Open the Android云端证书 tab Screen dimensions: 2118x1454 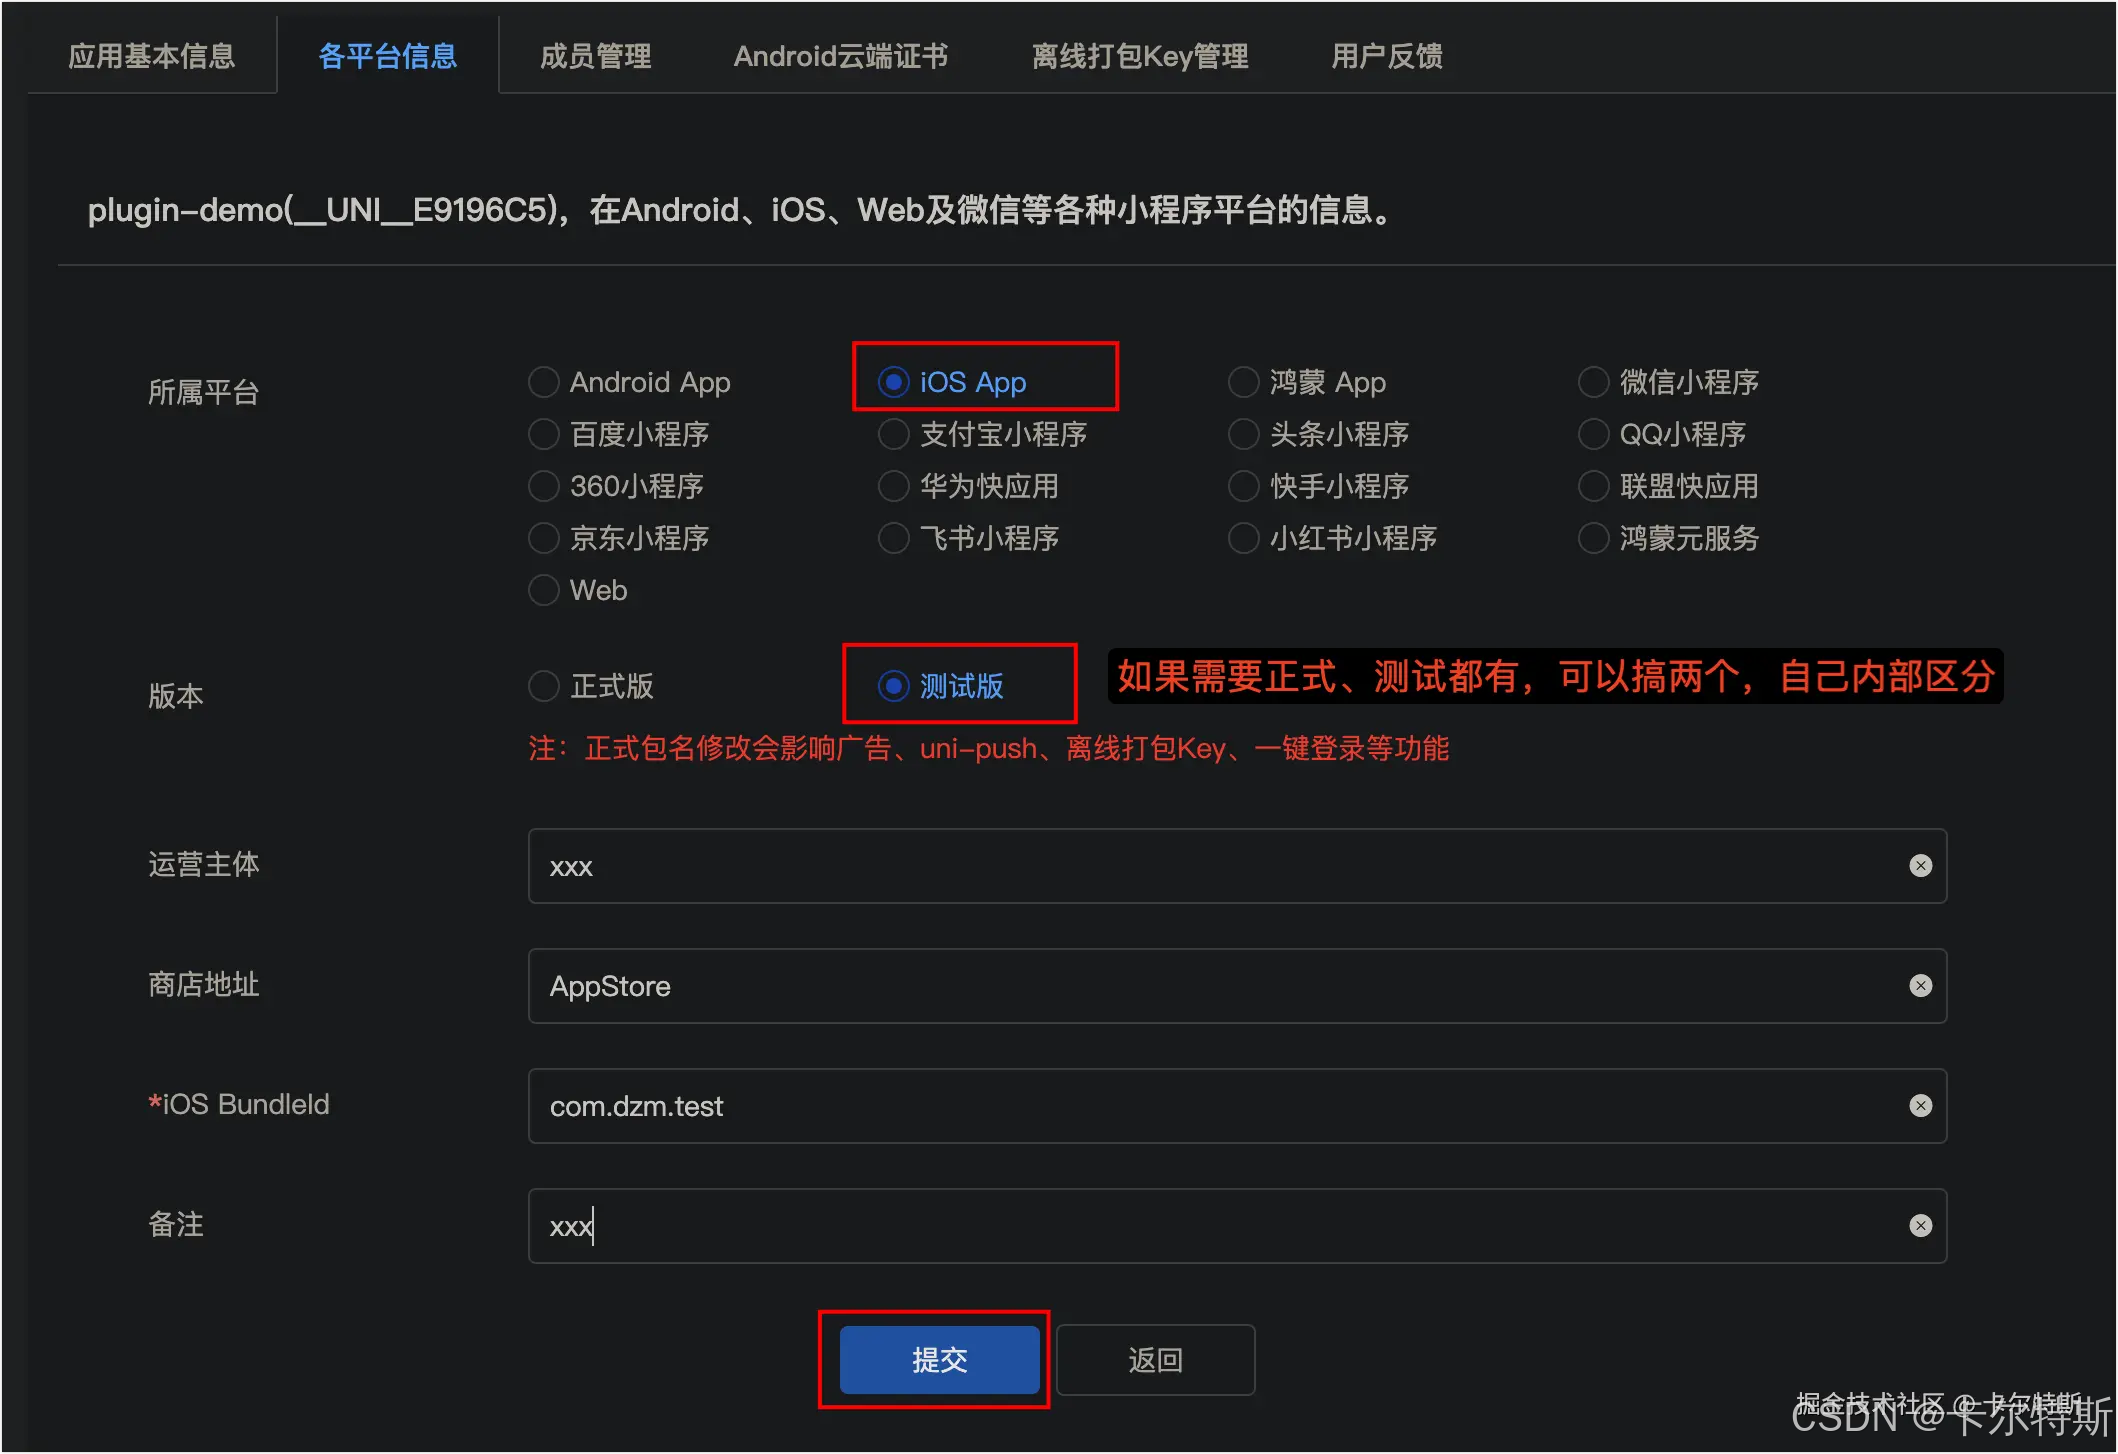841,56
